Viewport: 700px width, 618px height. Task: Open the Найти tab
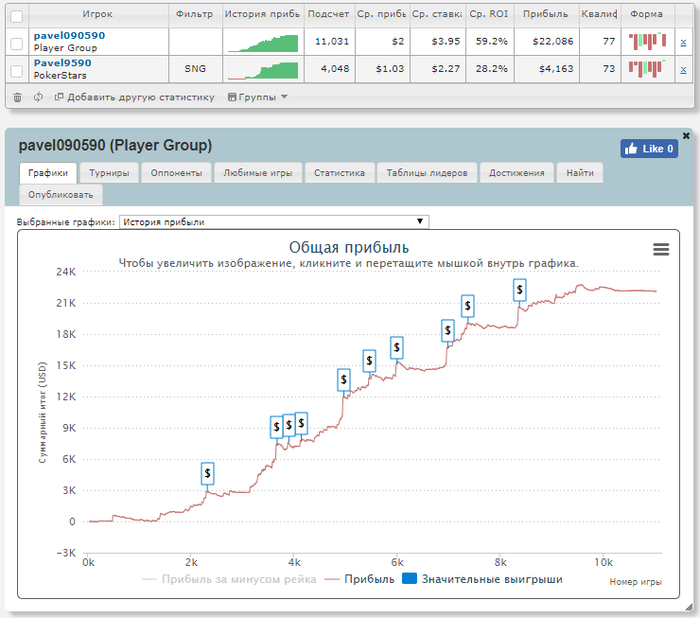coord(580,173)
